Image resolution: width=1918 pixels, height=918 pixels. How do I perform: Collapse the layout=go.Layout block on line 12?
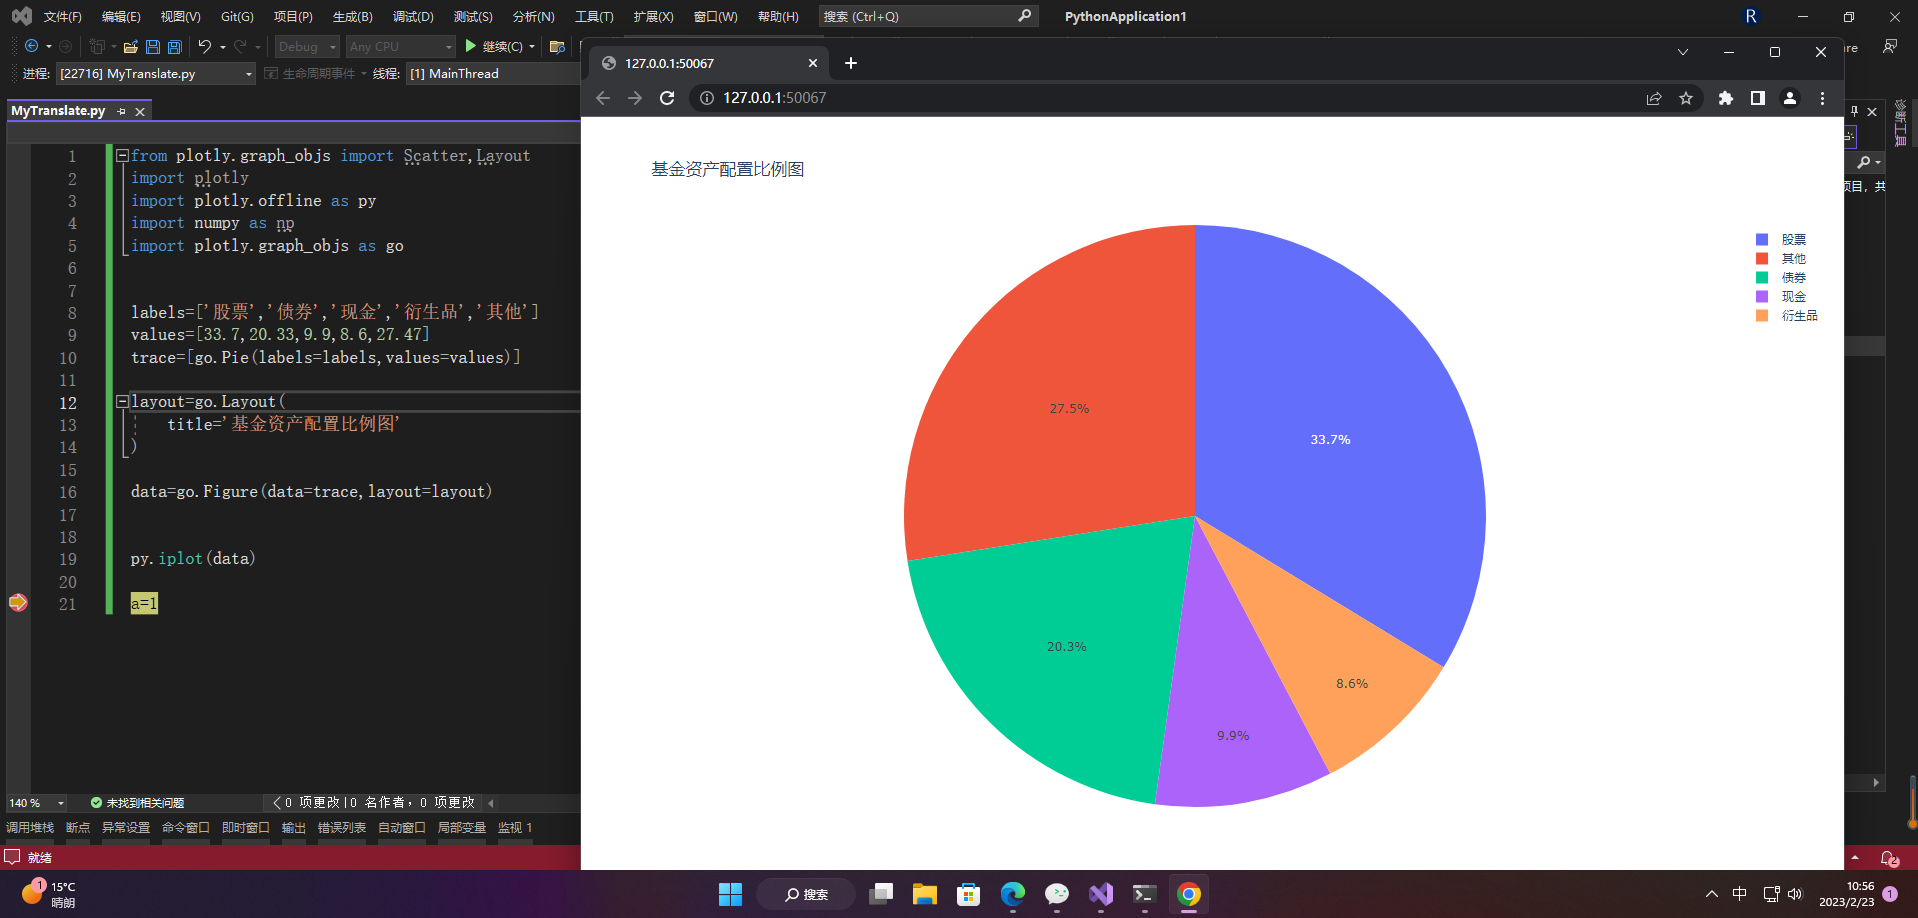pos(122,402)
